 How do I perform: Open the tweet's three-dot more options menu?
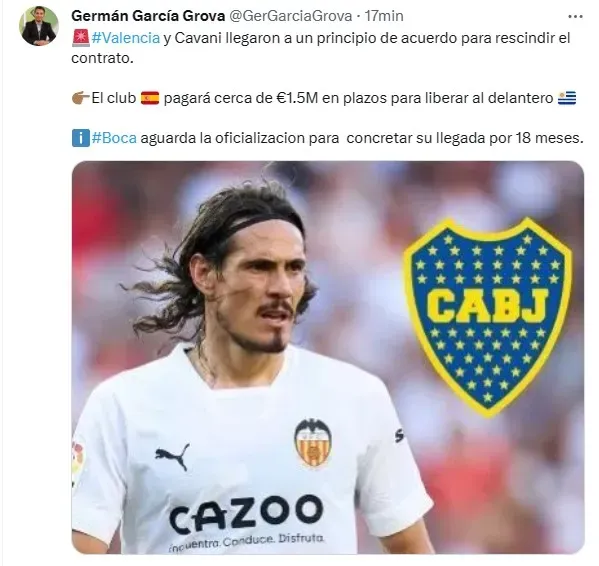point(575,16)
